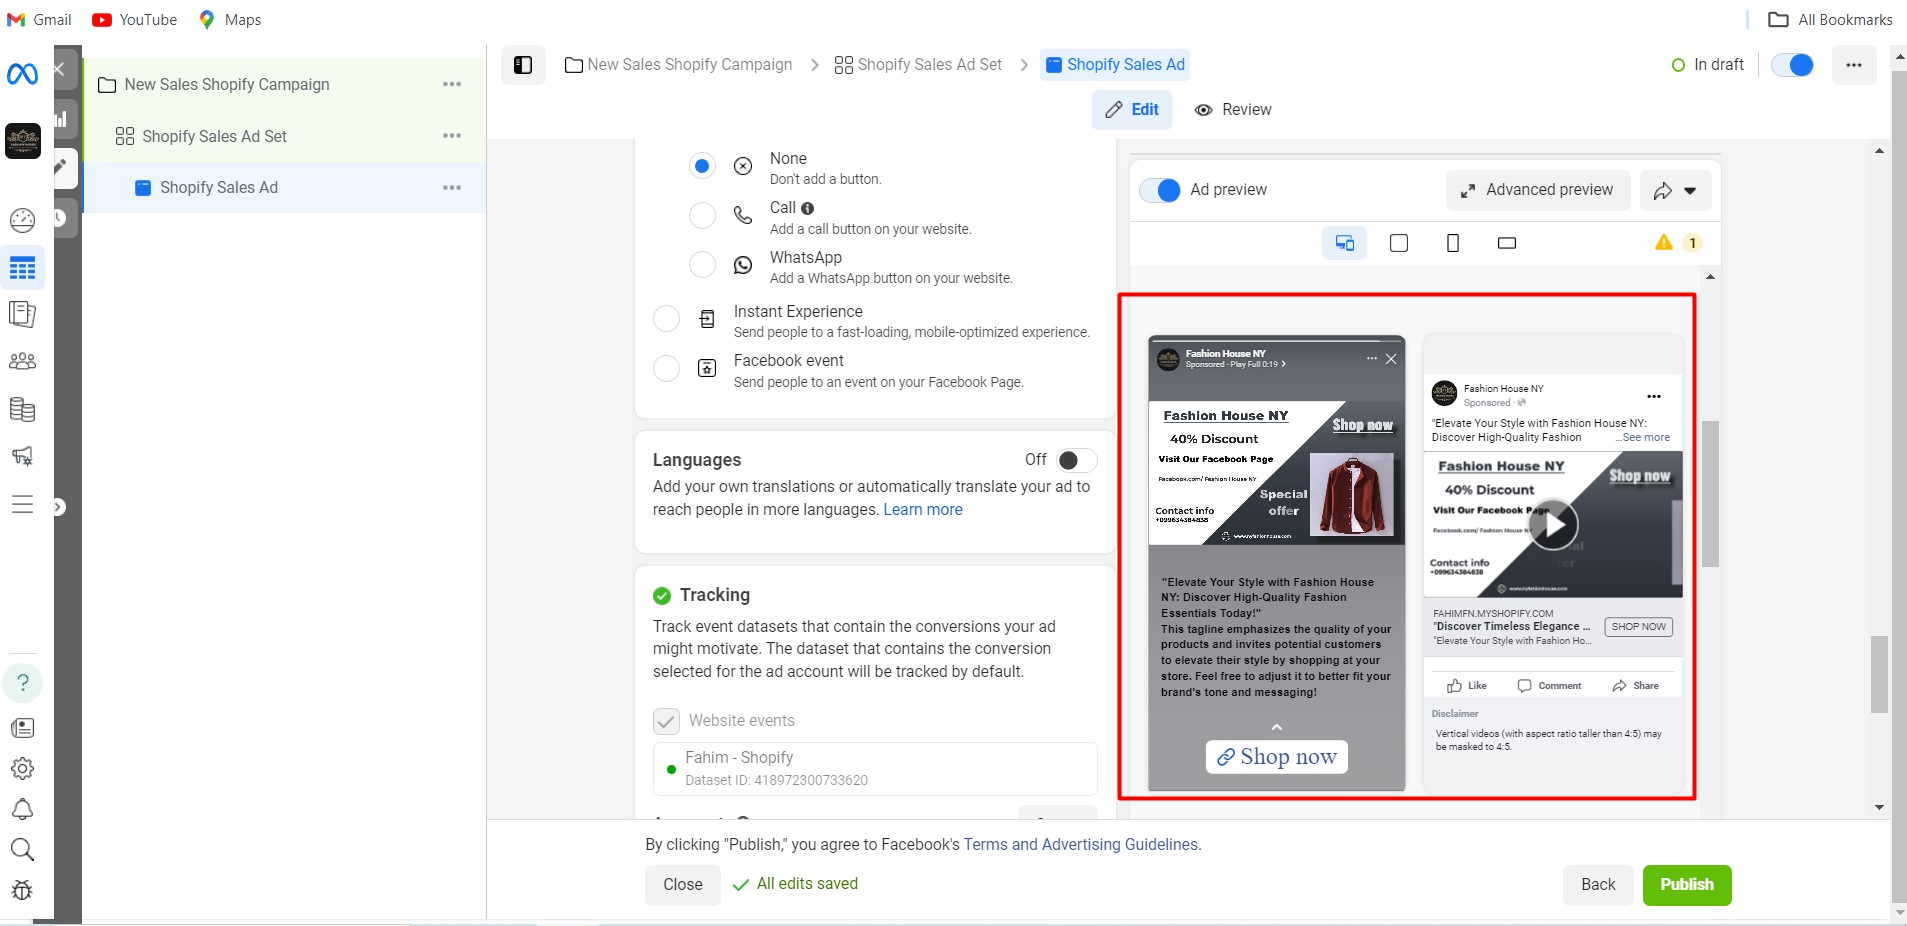Screen dimensions: 1907x926
Task: Open the YouTube bookmark
Action: [134, 19]
